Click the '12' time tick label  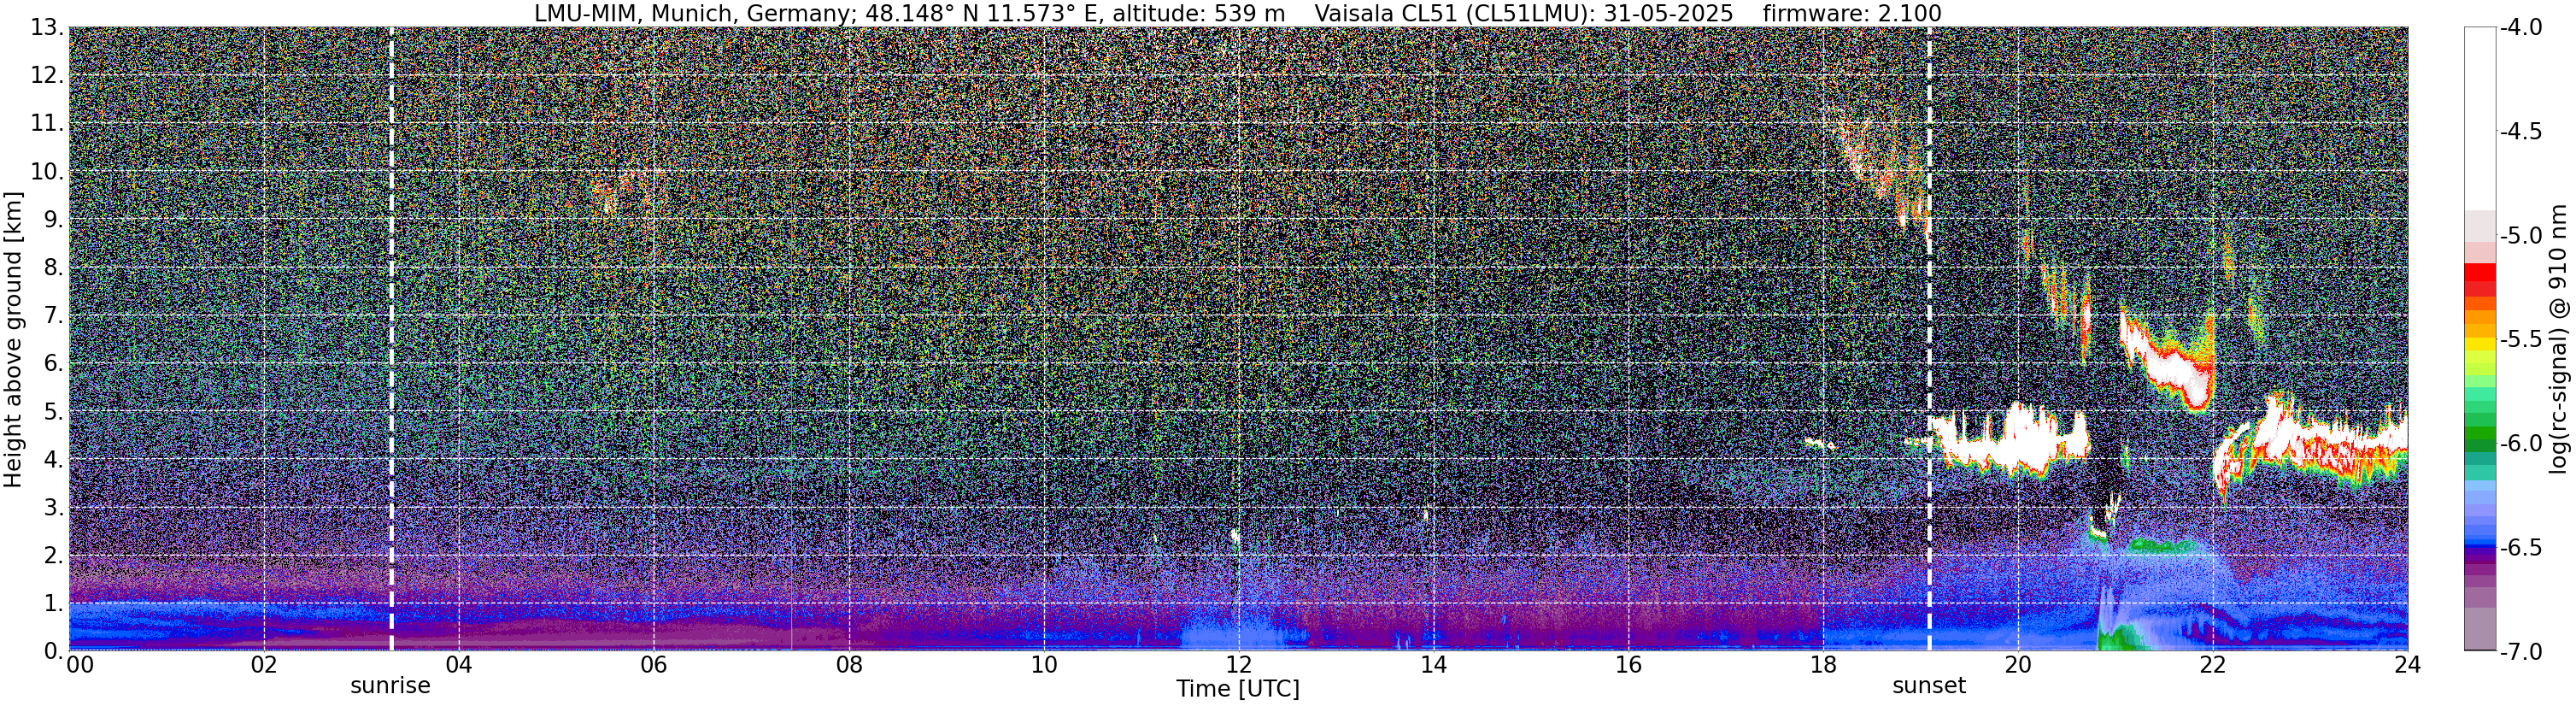click(x=1238, y=665)
